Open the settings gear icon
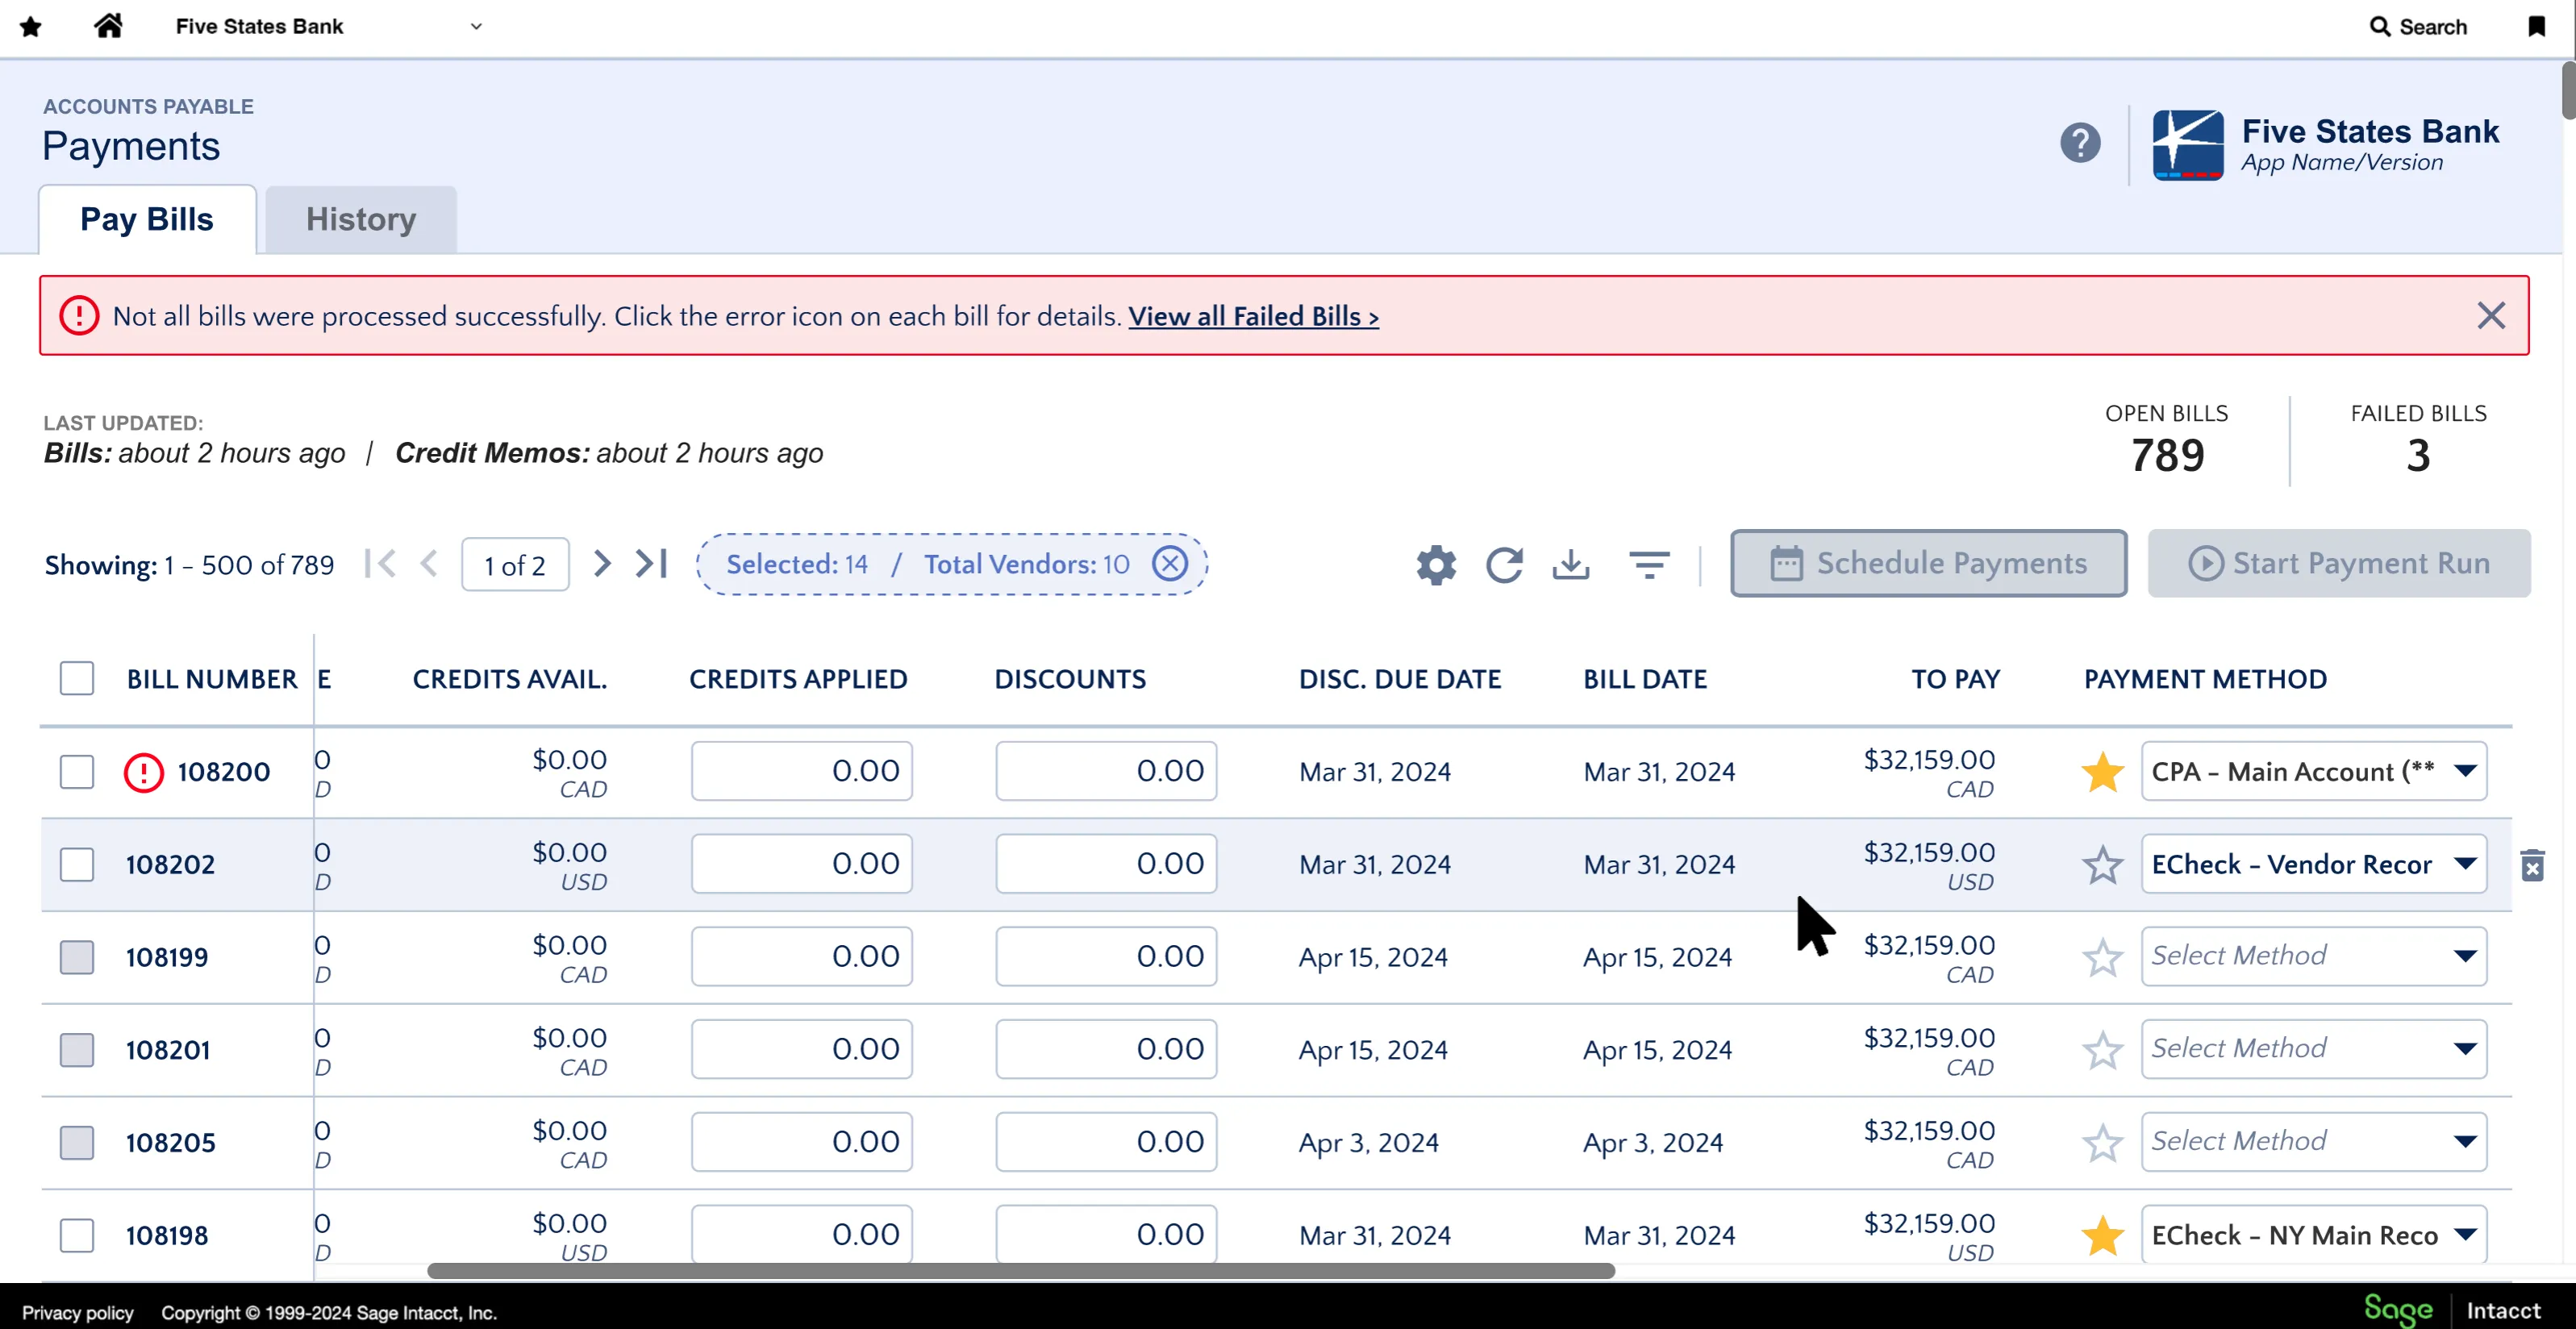 pos(1436,565)
